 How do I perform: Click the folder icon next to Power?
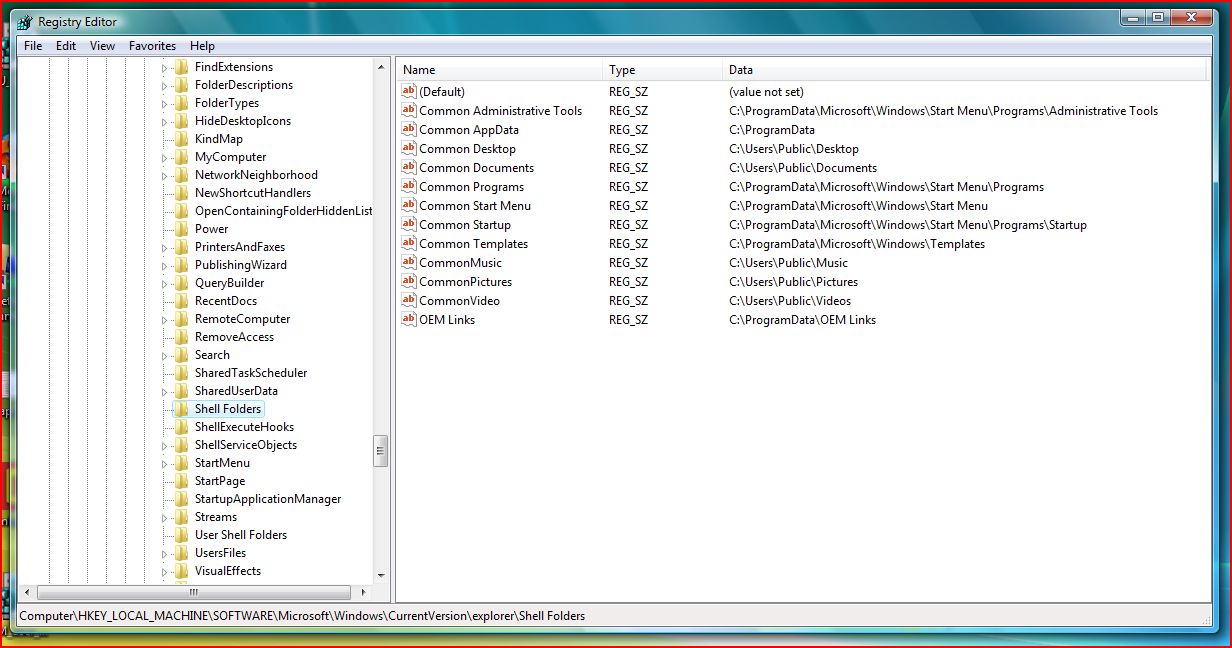coord(181,229)
